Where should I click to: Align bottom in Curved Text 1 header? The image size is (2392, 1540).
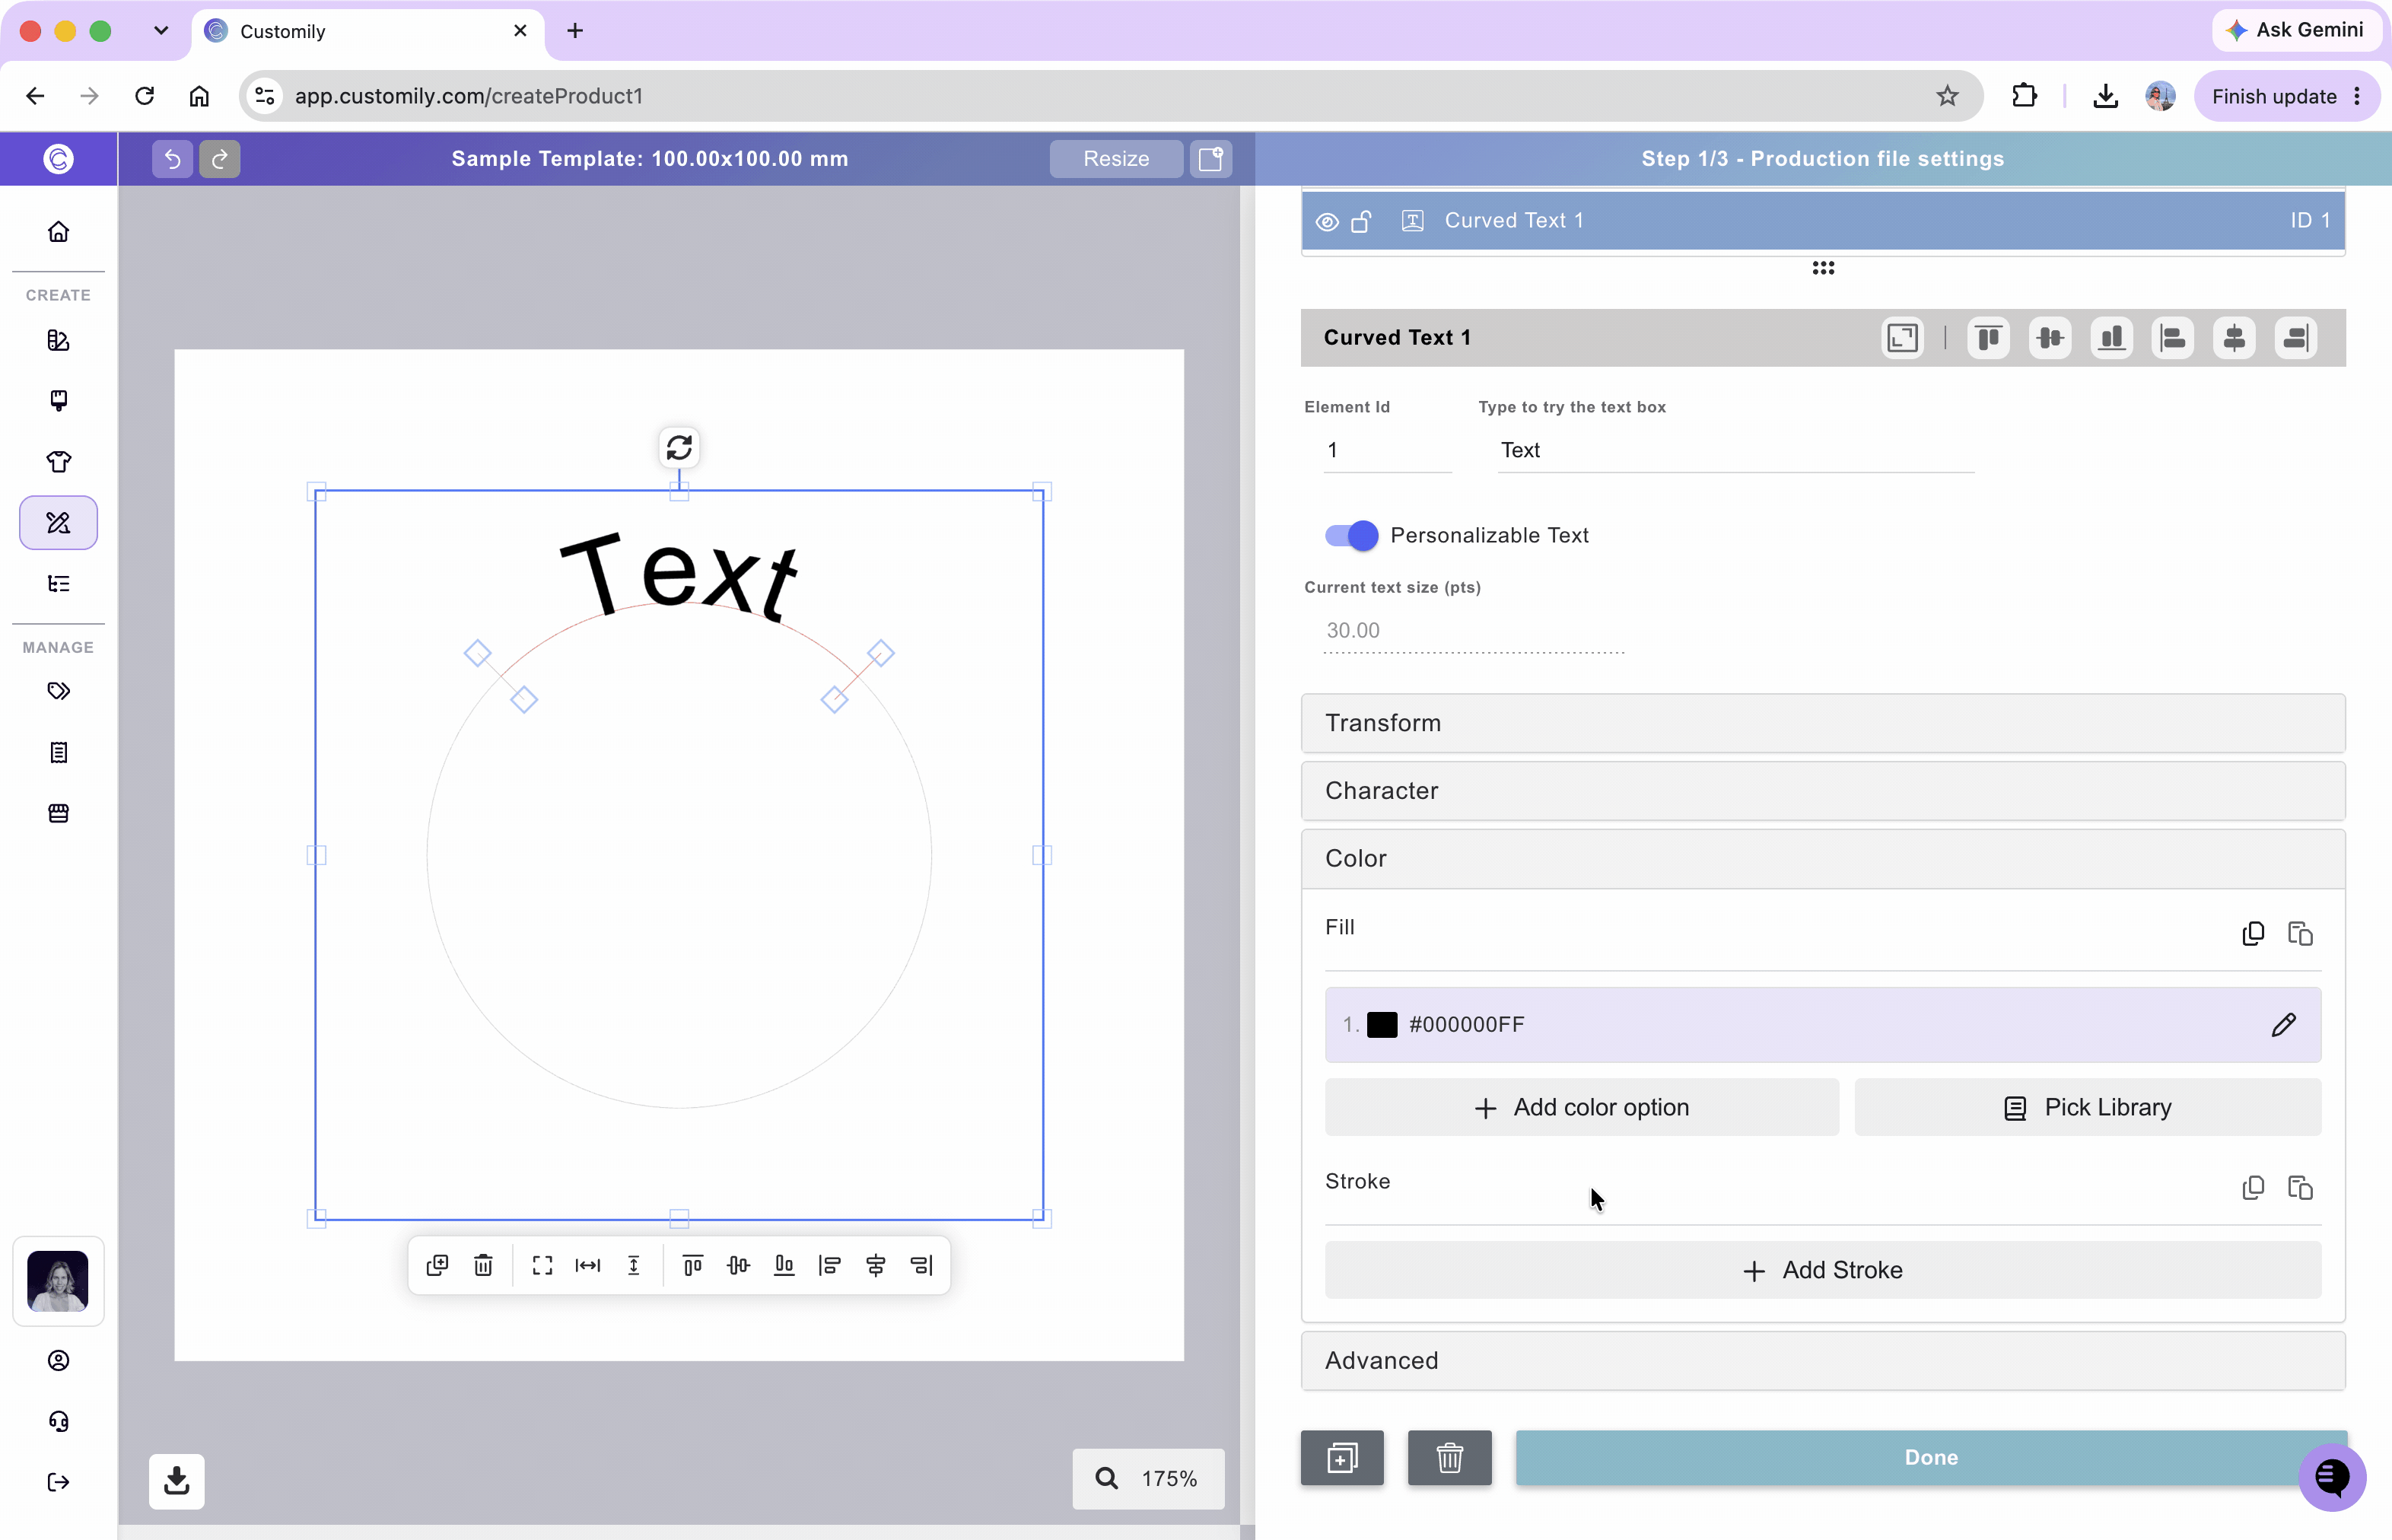point(2112,338)
